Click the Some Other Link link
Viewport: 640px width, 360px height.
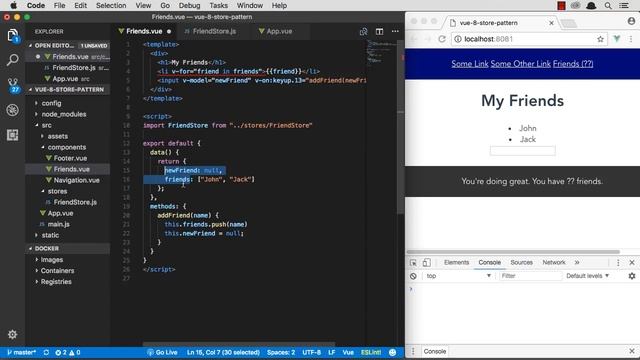point(520,64)
